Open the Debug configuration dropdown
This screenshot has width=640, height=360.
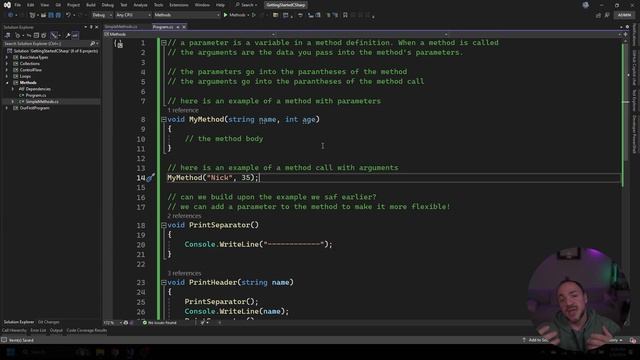(x=102, y=15)
